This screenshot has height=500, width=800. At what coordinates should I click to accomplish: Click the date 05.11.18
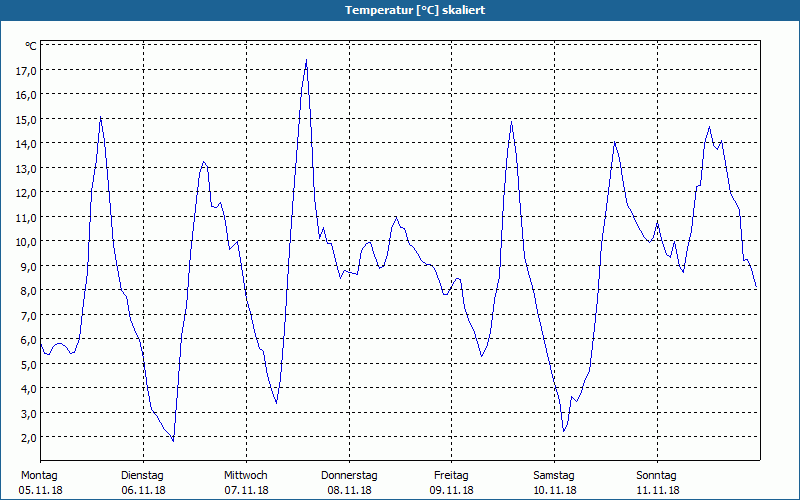[41, 490]
